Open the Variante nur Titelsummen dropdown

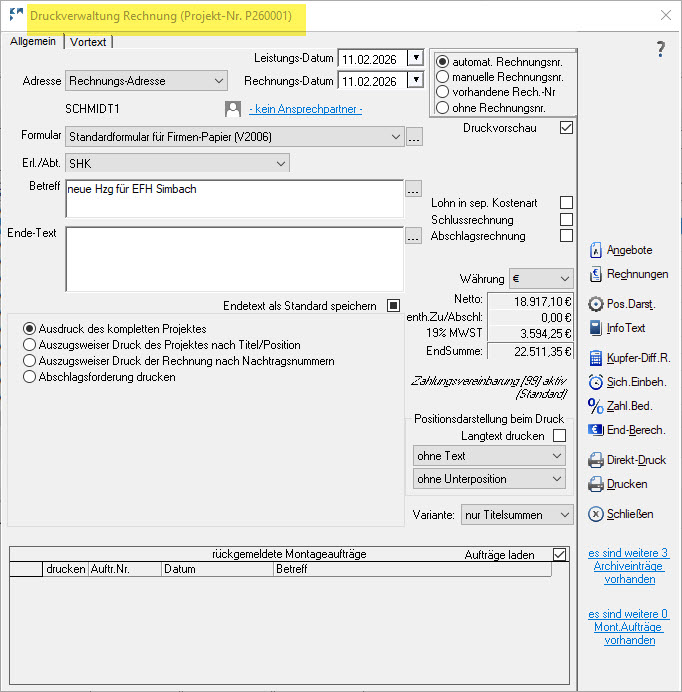click(x=565, y=514)
